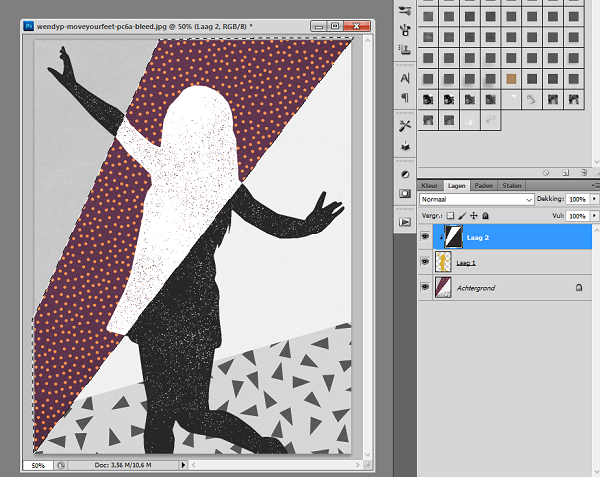Screen dimensions: 600x477
Task: Click the Achtergrond layer lock icon
Action: tap(579, 288)
